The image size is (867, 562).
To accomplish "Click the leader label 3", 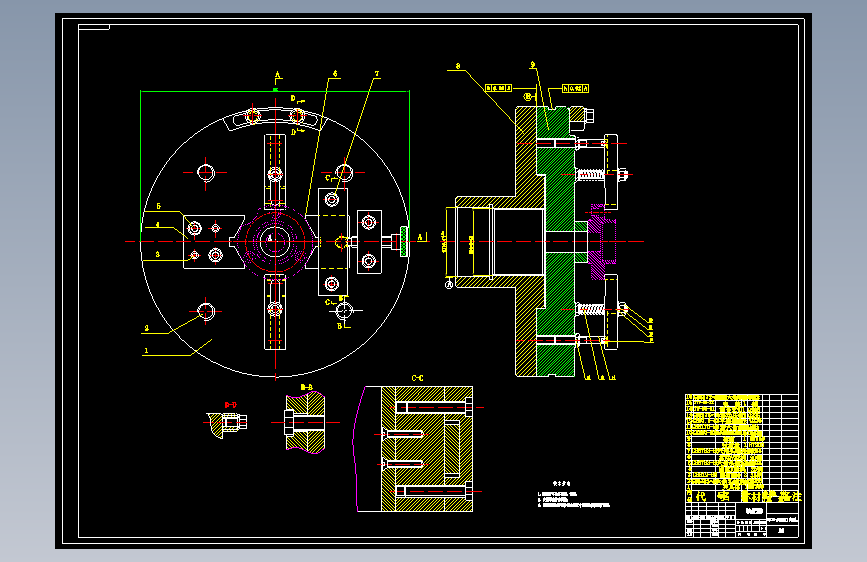I will click(158, 254).
